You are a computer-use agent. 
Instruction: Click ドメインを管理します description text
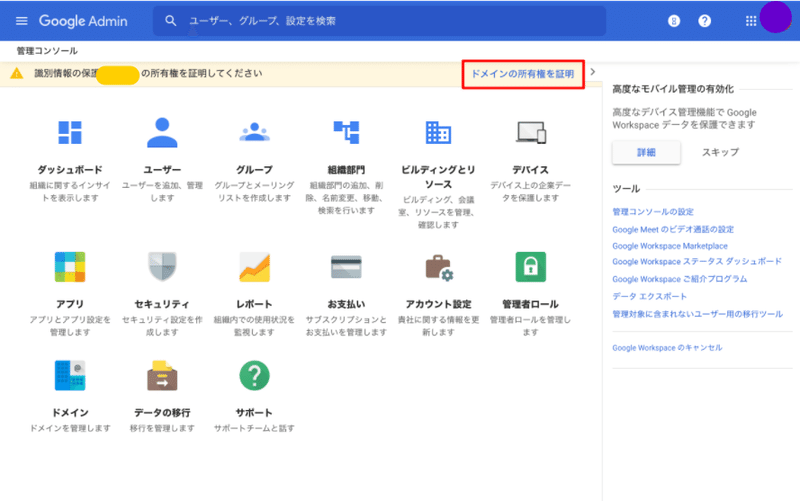tap(70, 429)
